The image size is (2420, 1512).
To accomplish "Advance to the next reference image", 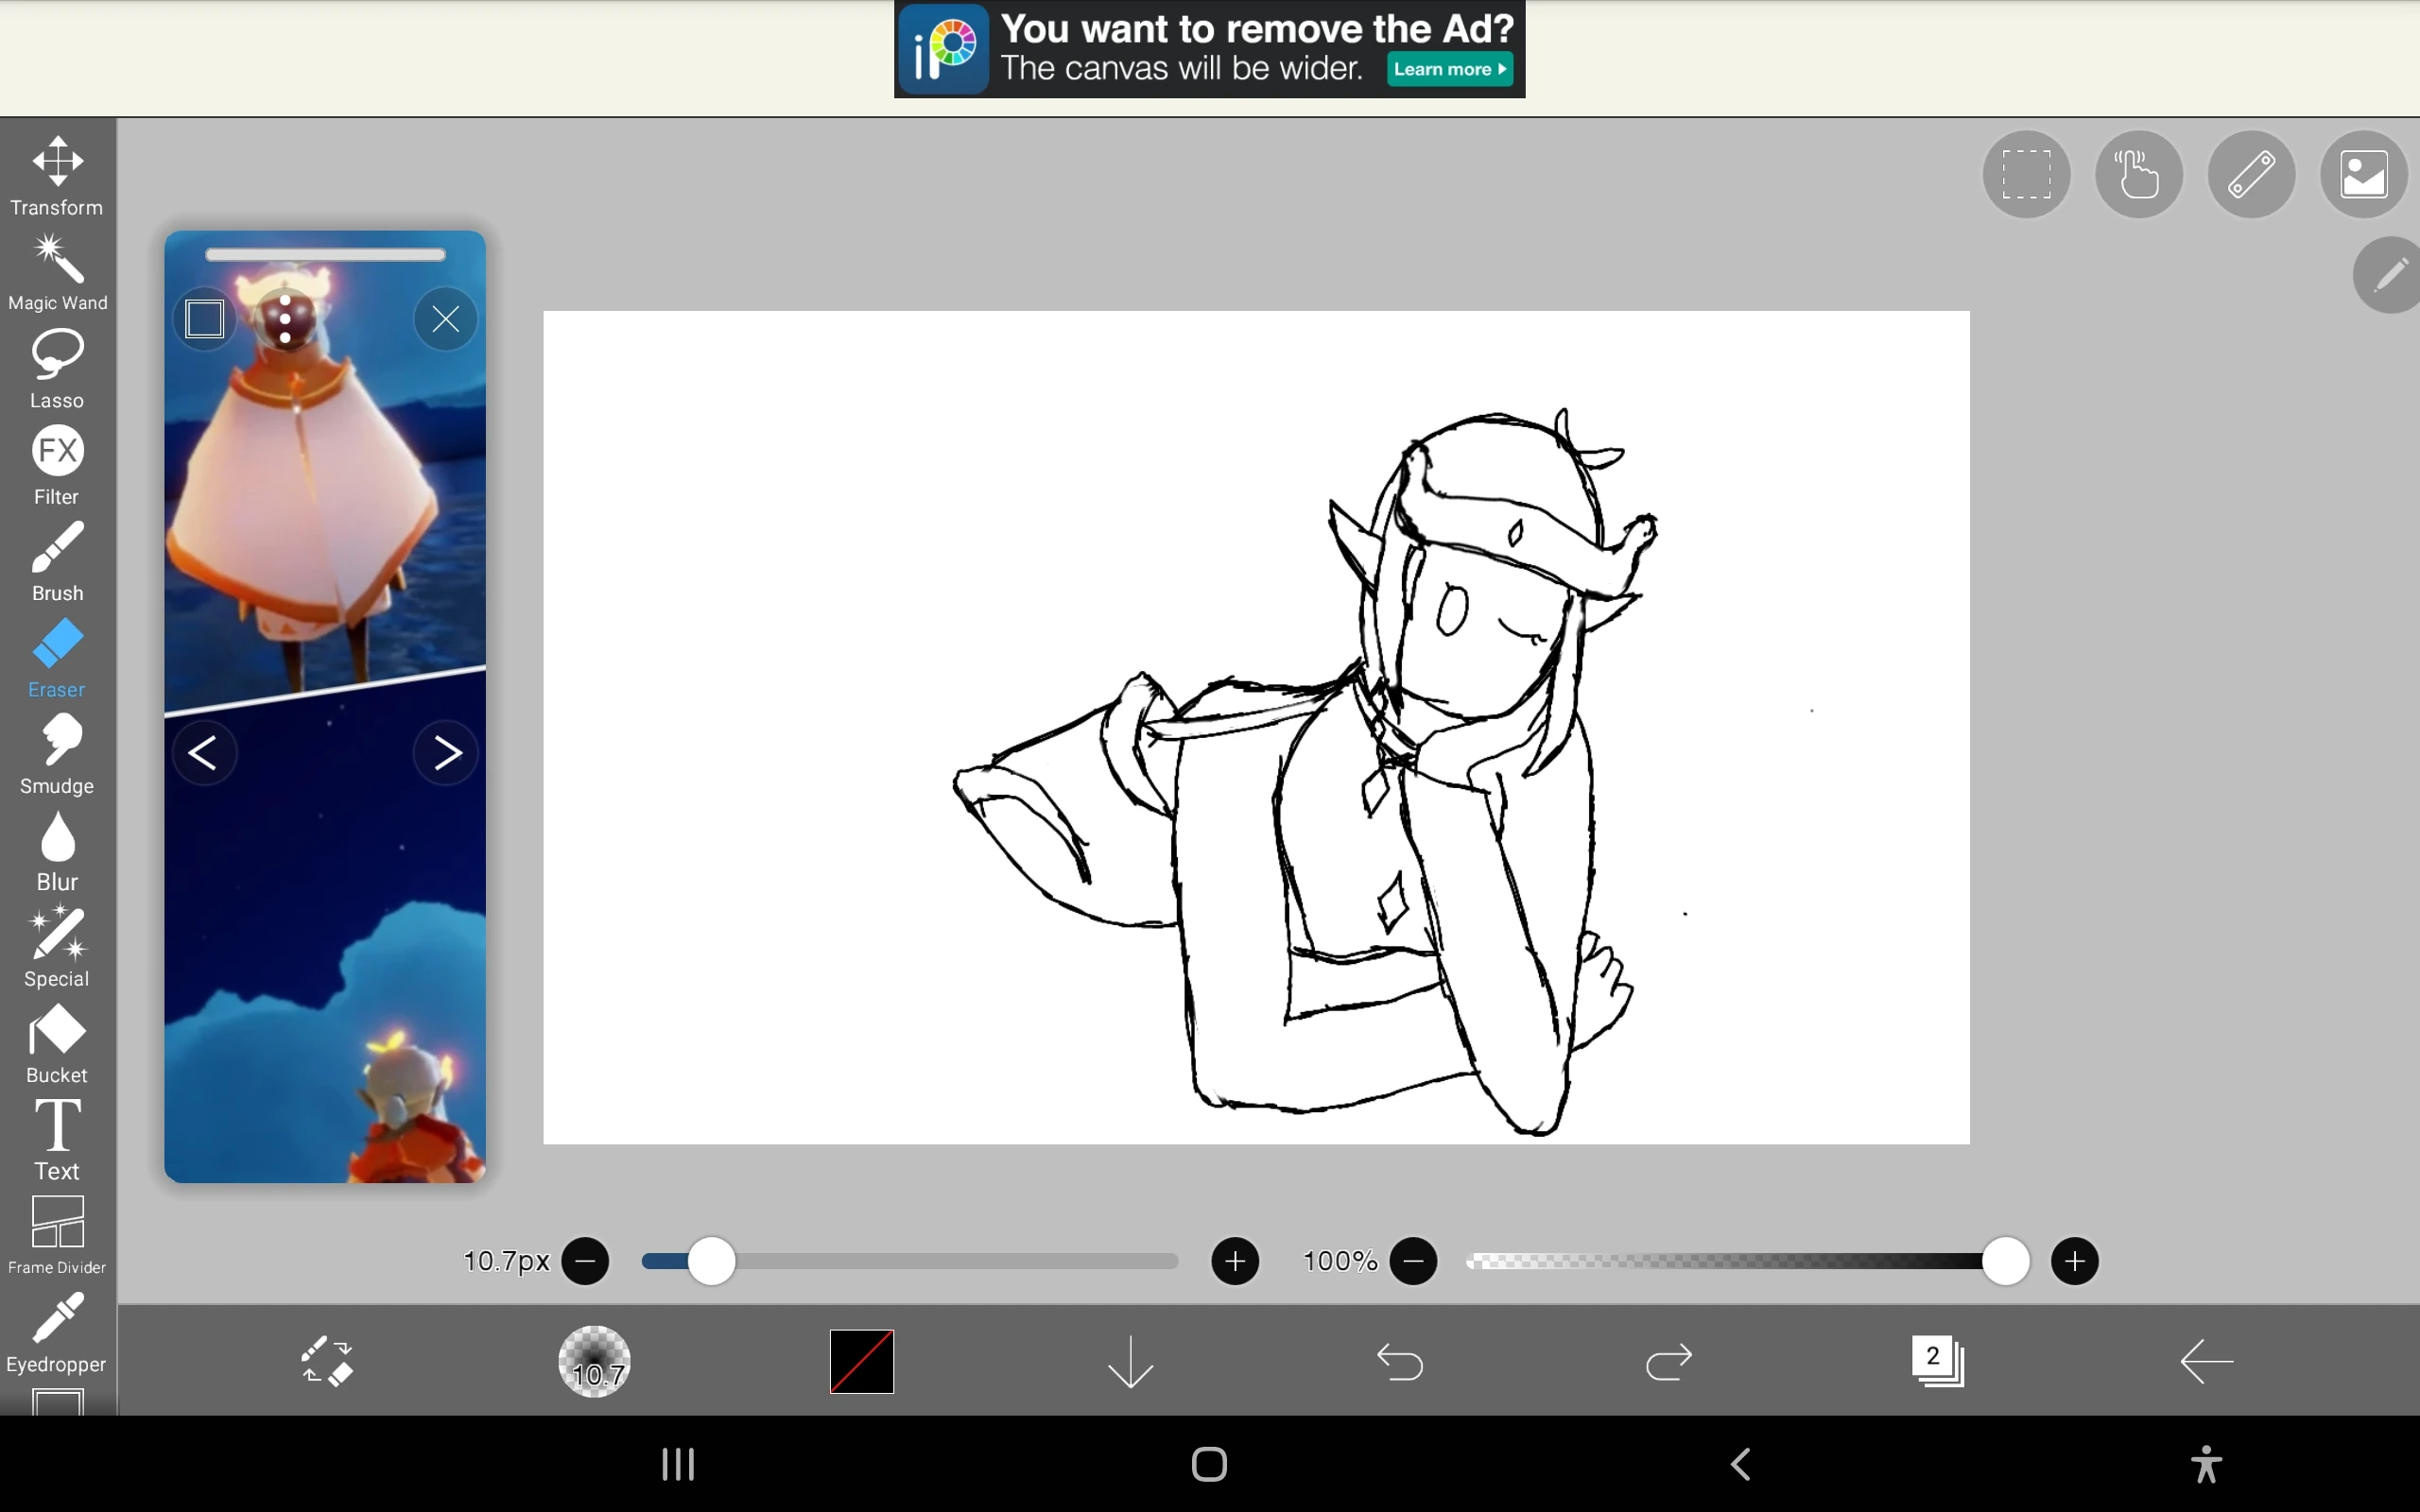I will pyautogui.click(x=446, y=752).
